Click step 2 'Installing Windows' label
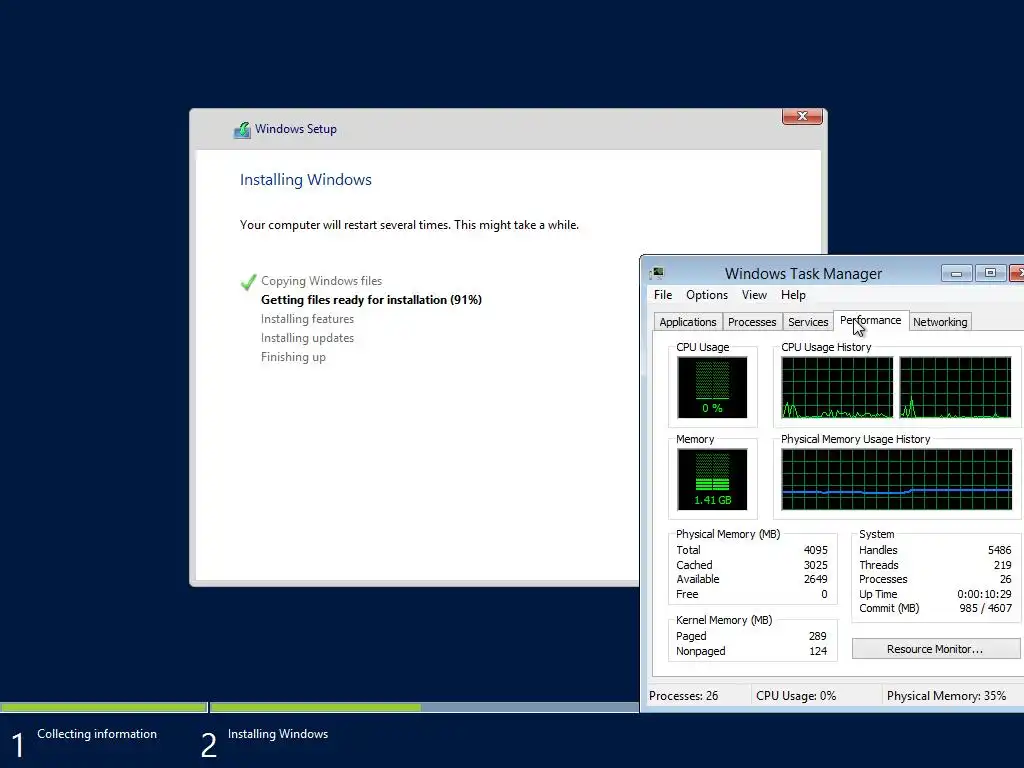 pos(278,733)
